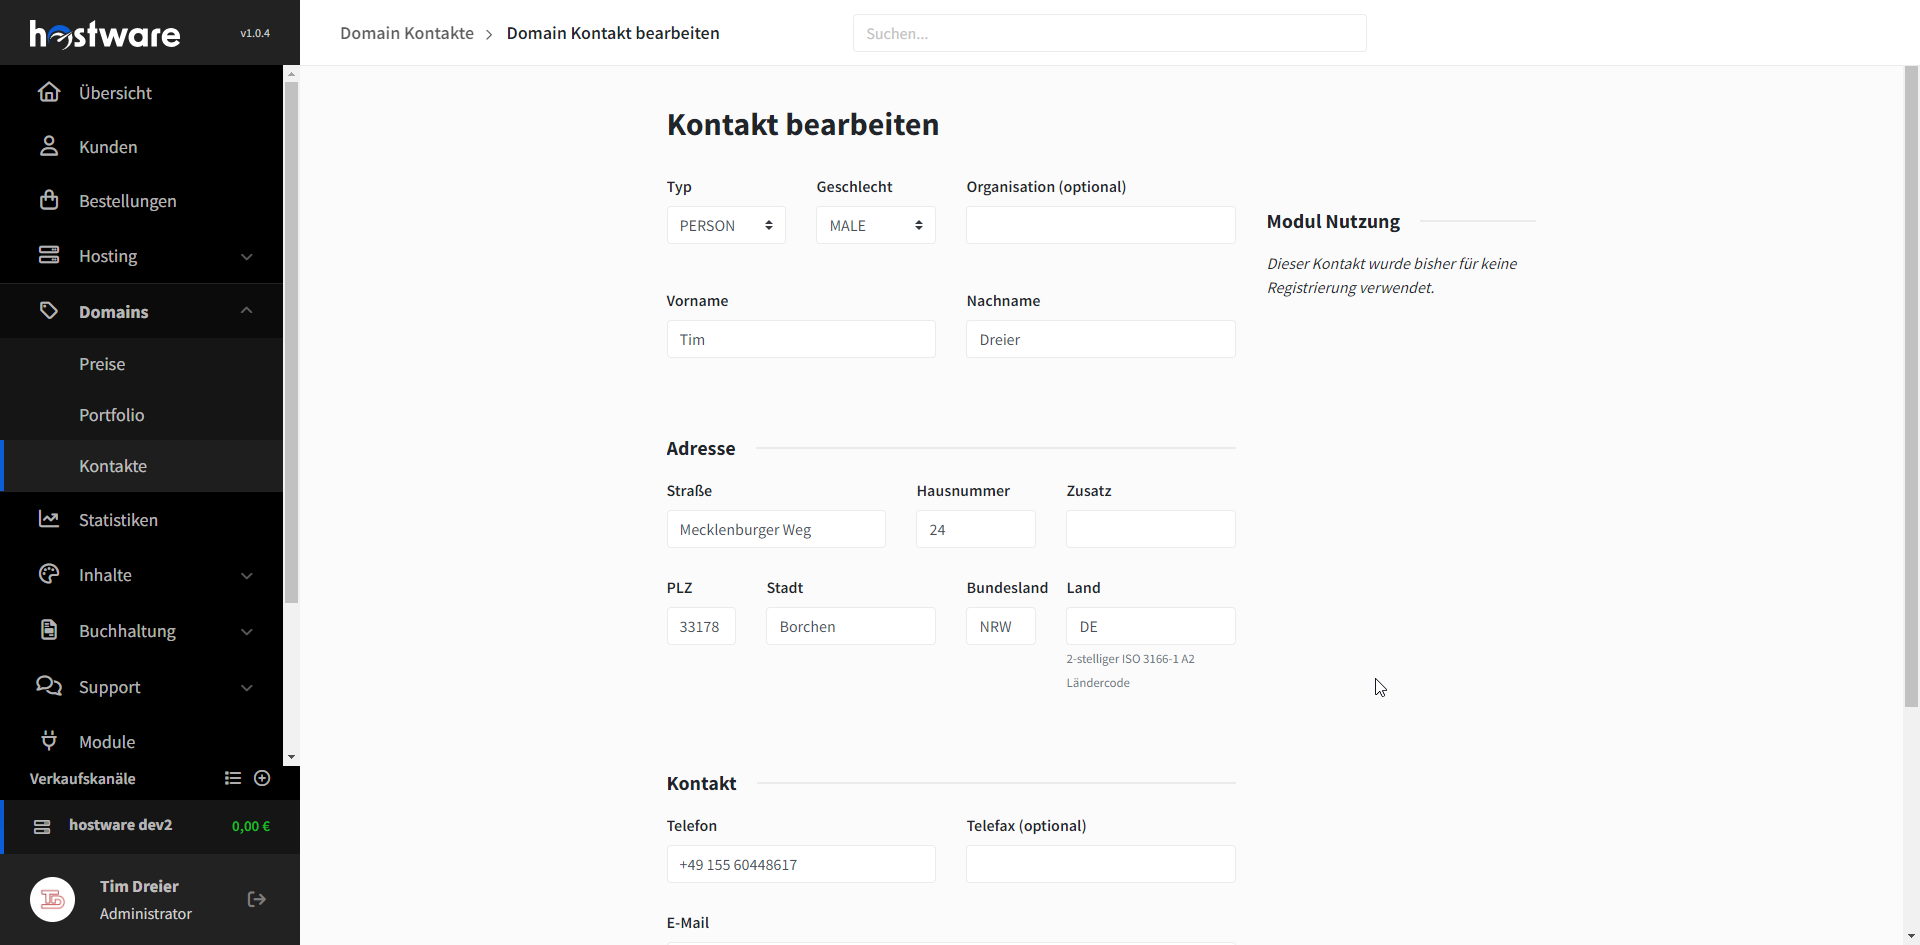The width and height of the screenshot is (1920, 945).
Task: Click the Kunden person icon
Action: click(x=48, y=147)
